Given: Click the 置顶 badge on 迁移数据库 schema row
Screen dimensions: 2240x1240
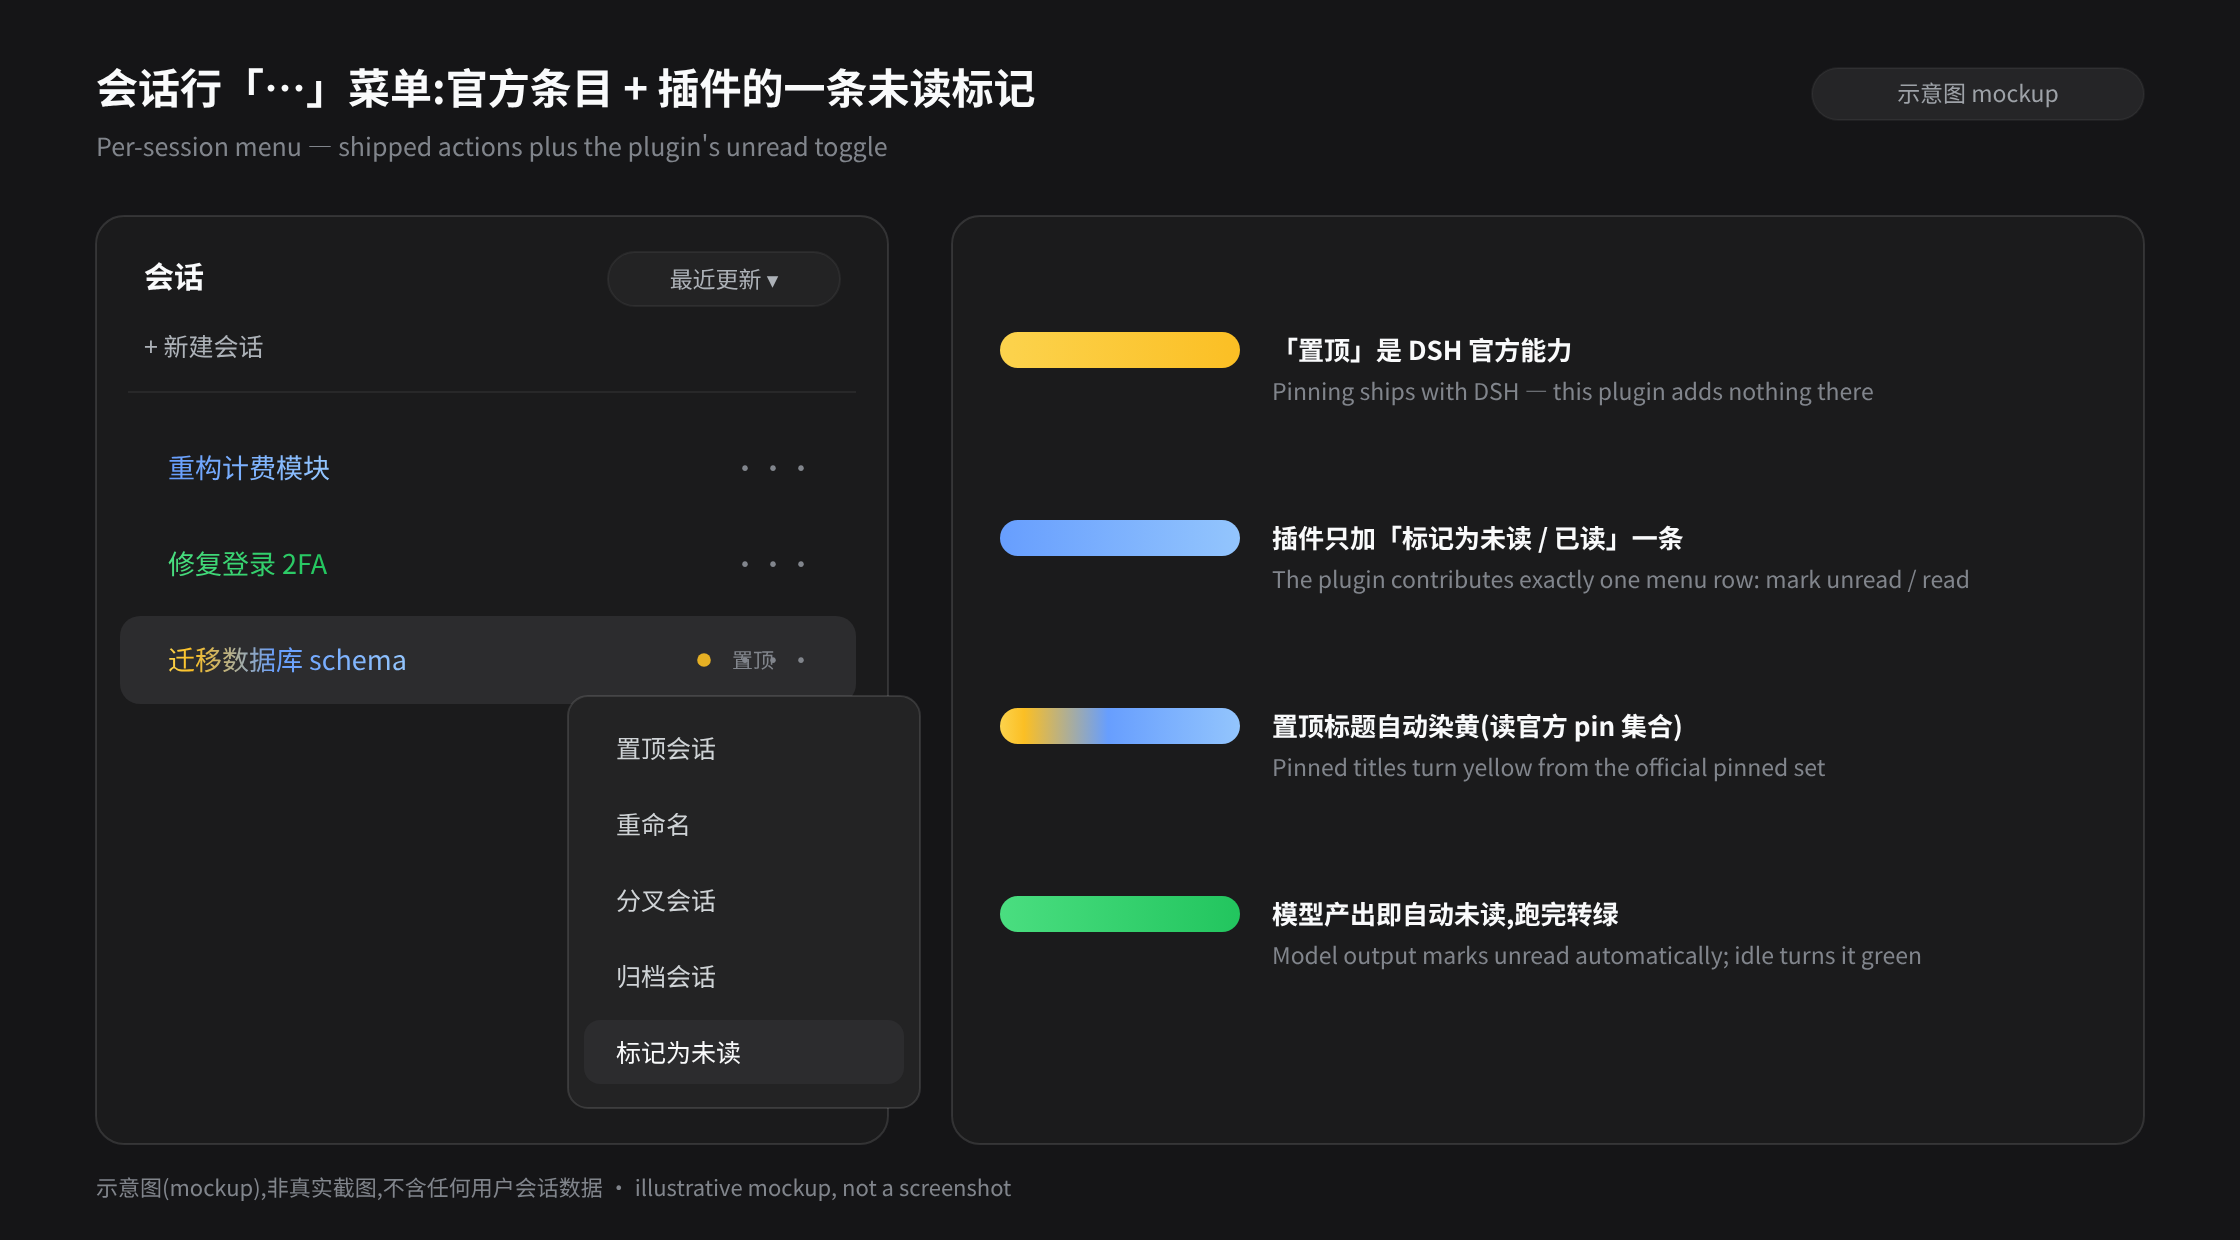Looking at the screenshot, I should pyautogui.click(x=754, y=660).
